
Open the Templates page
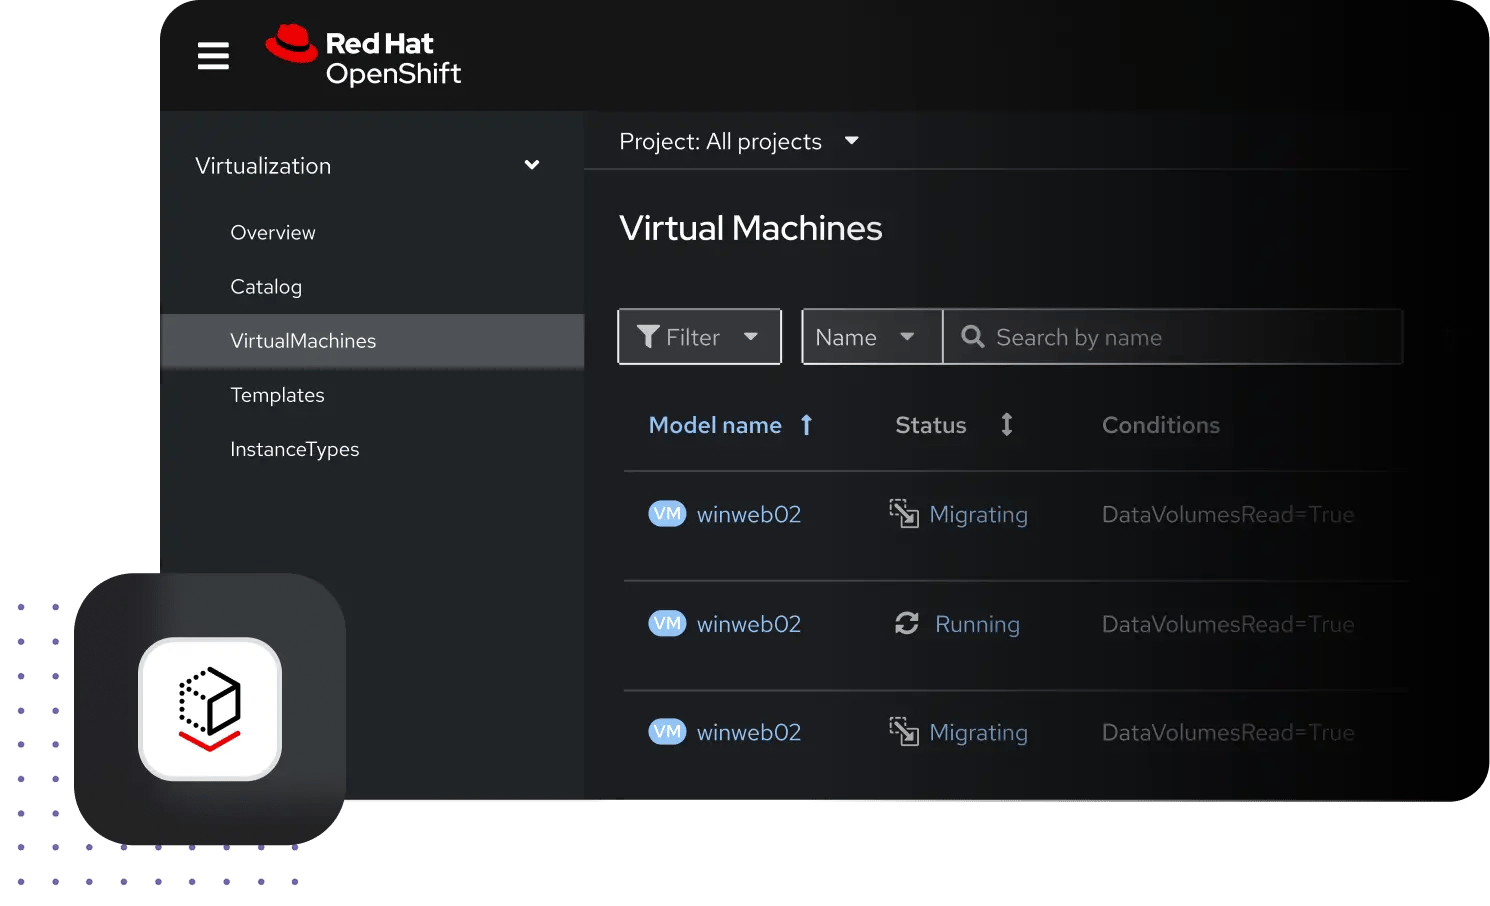[x=277, y=395]
